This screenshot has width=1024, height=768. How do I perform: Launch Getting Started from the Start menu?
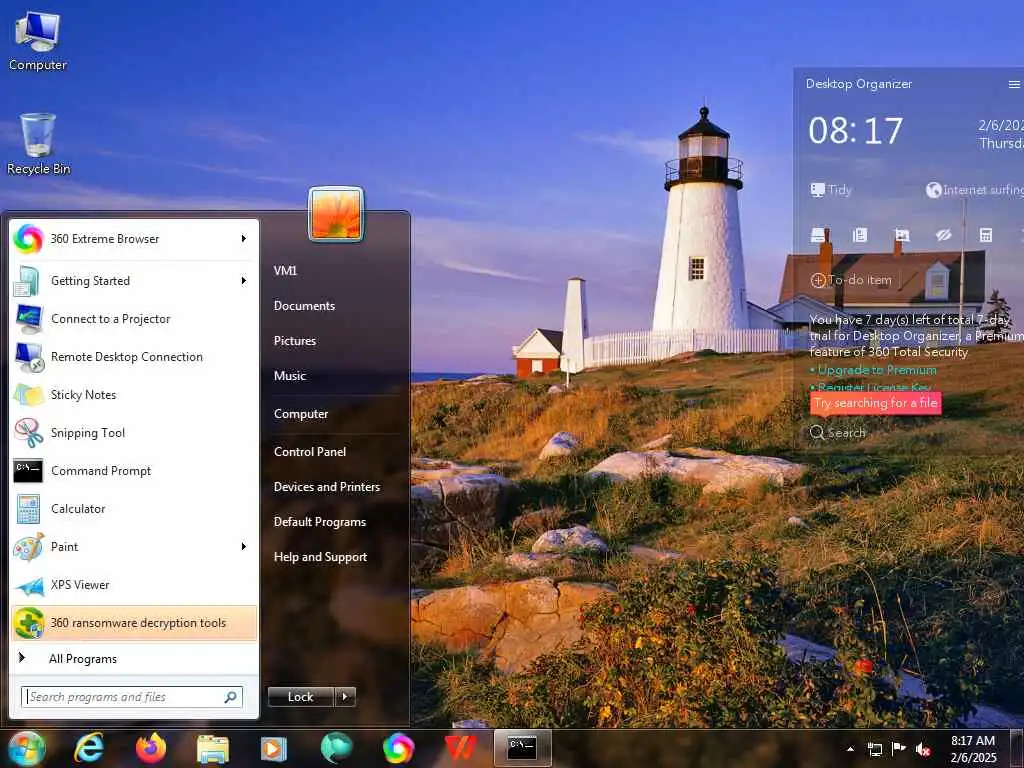[134, 281]
